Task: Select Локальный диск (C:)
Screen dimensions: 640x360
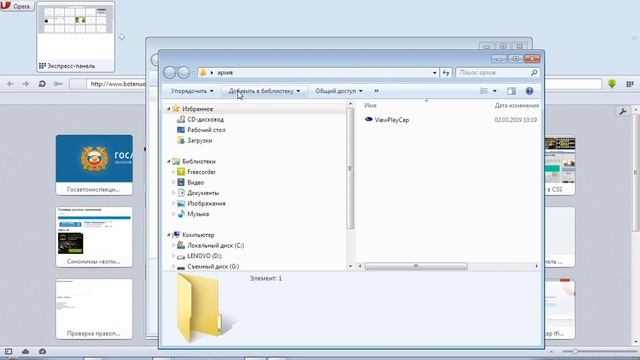Action: point(216,246)
